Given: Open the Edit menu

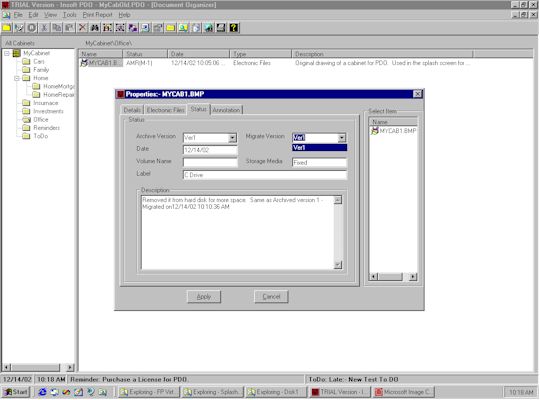Looking at the screenshot, I should pyautogui.click(x=33, y=15).
